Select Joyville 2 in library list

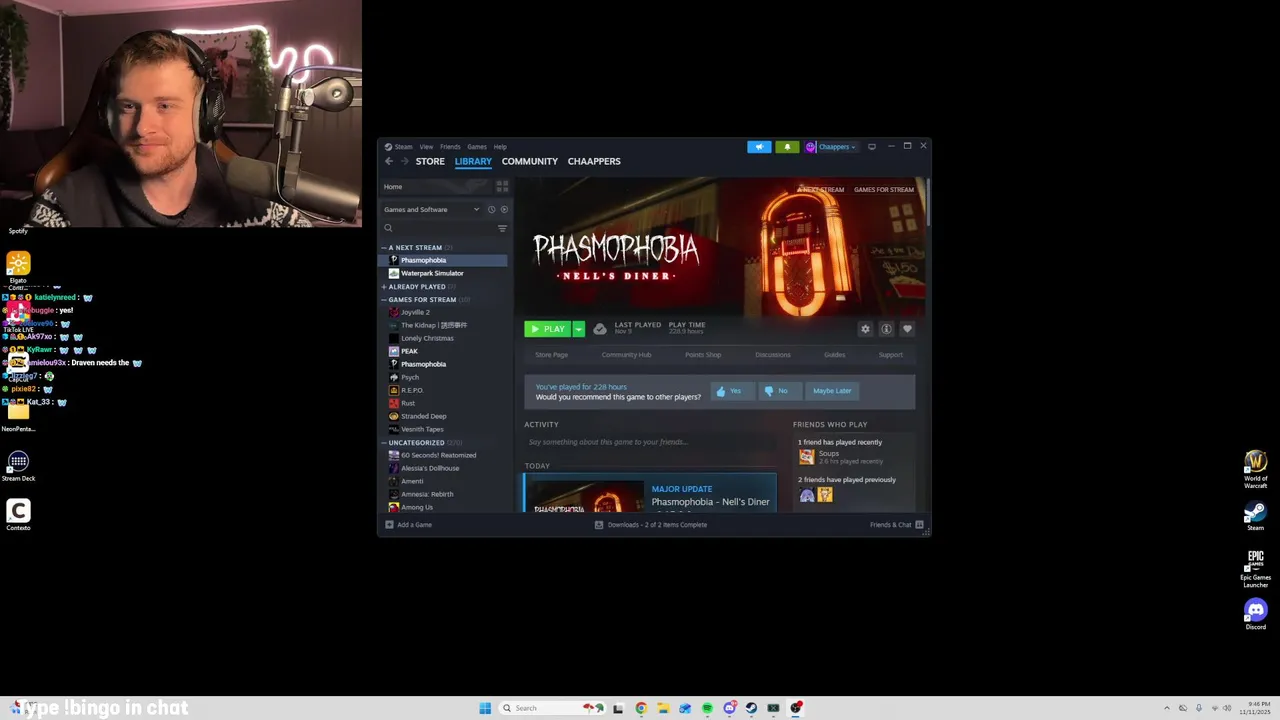[x=443, y=312]
